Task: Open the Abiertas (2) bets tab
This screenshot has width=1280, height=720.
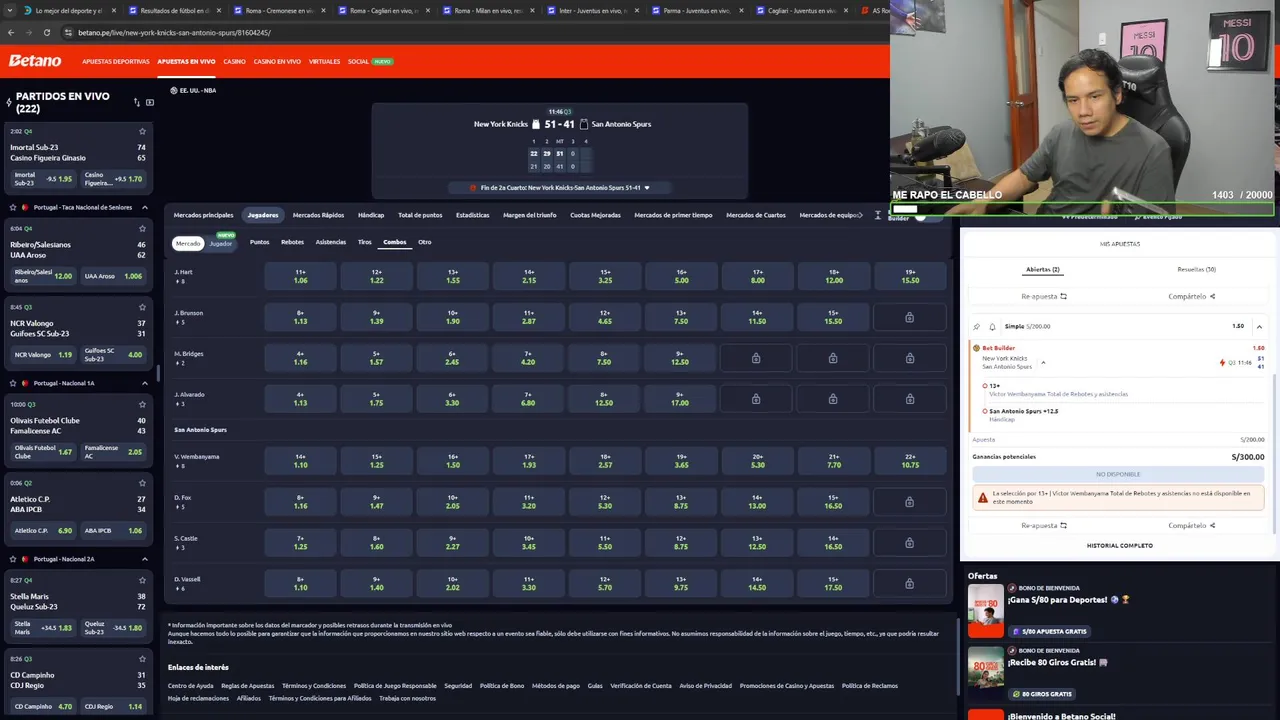Action: (x=1042, y=269)
